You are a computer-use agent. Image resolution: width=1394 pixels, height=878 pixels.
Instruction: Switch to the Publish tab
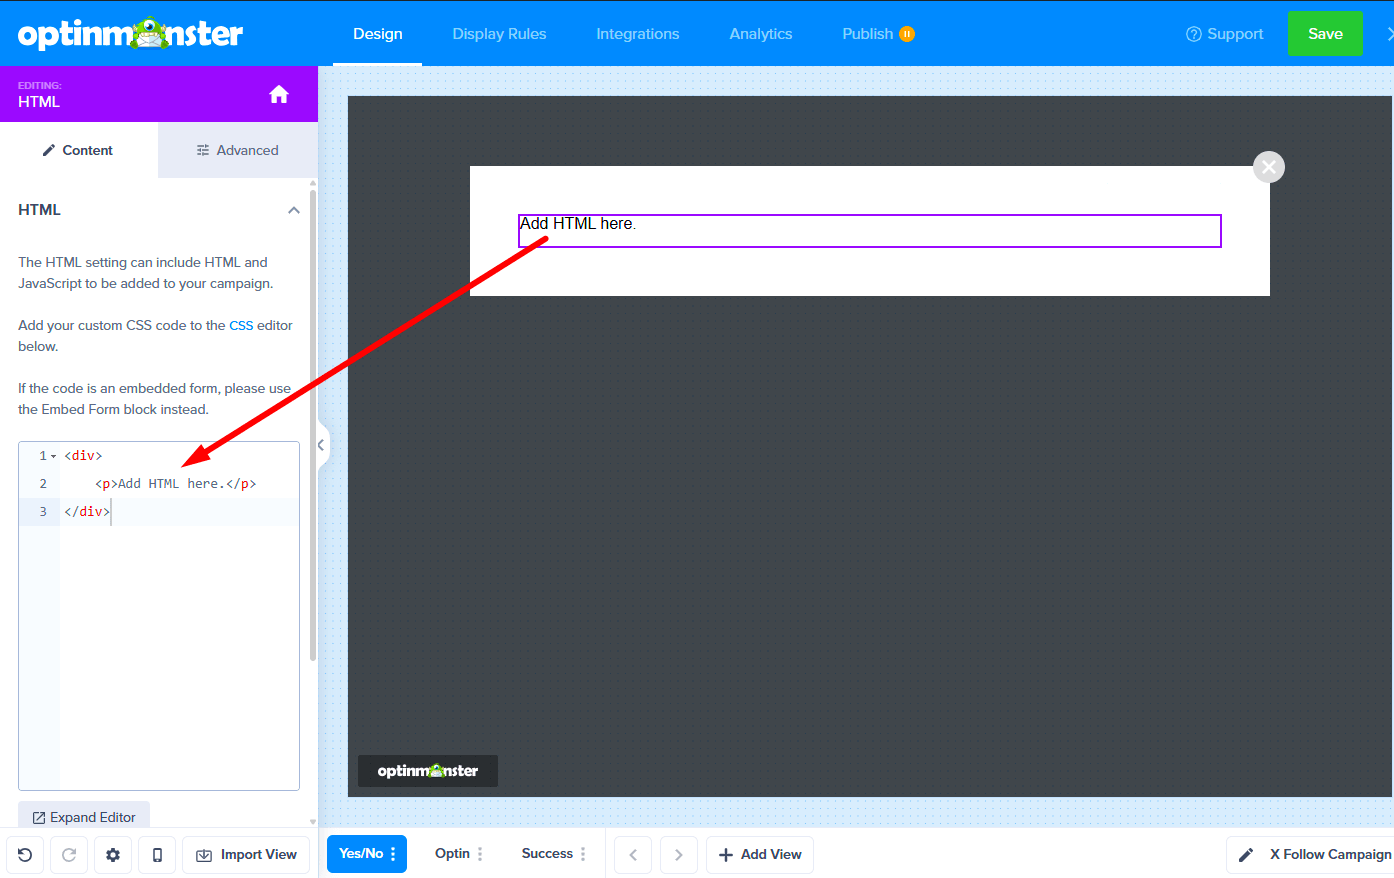[867, 34]
